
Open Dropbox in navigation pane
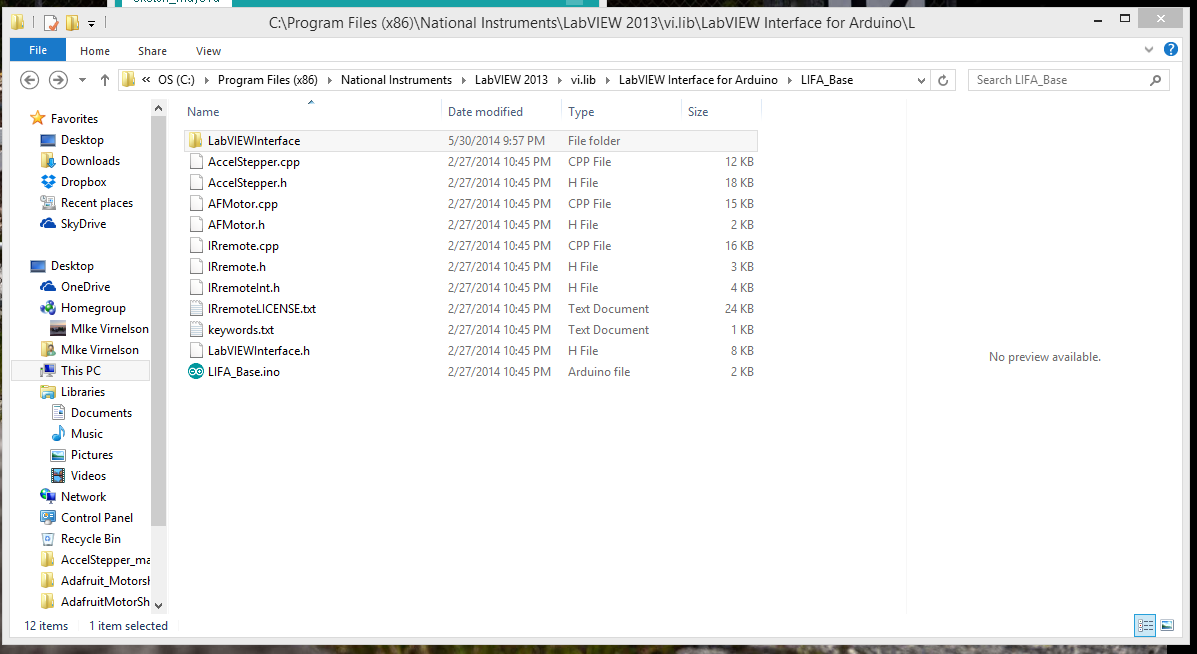[x=83, y=182]
